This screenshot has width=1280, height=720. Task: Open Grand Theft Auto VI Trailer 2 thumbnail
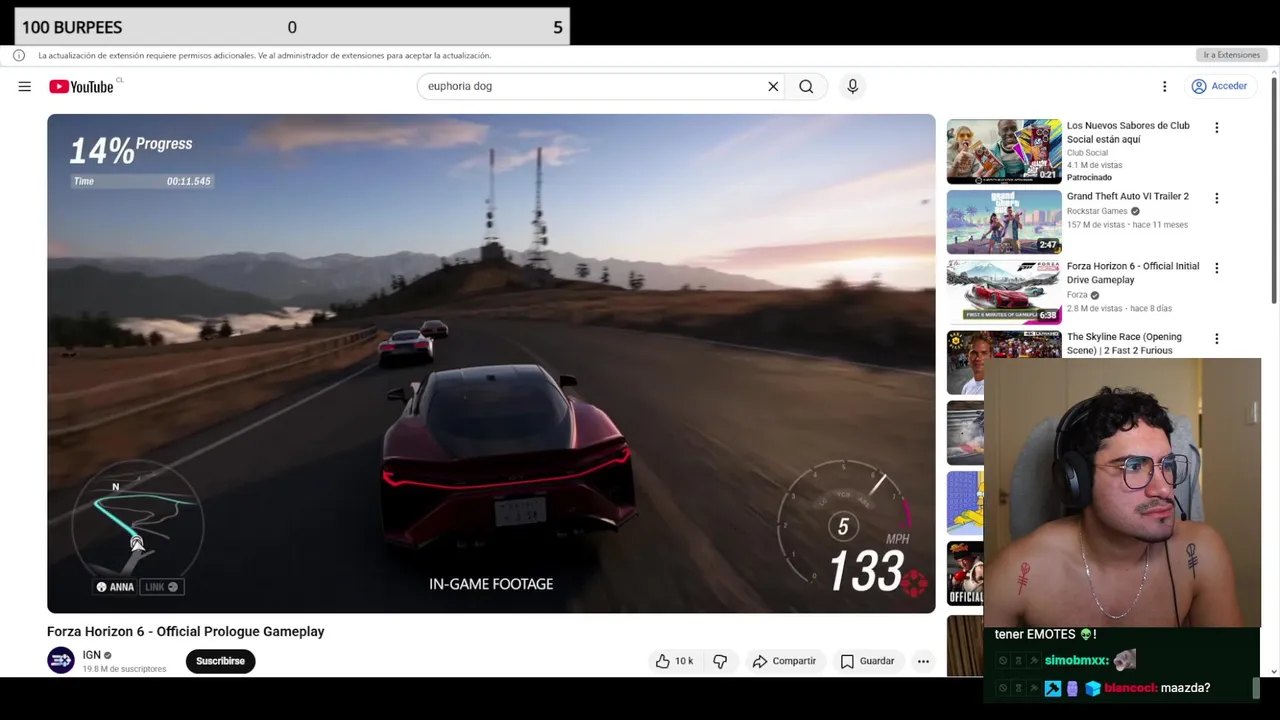[x=1004, y=222]
